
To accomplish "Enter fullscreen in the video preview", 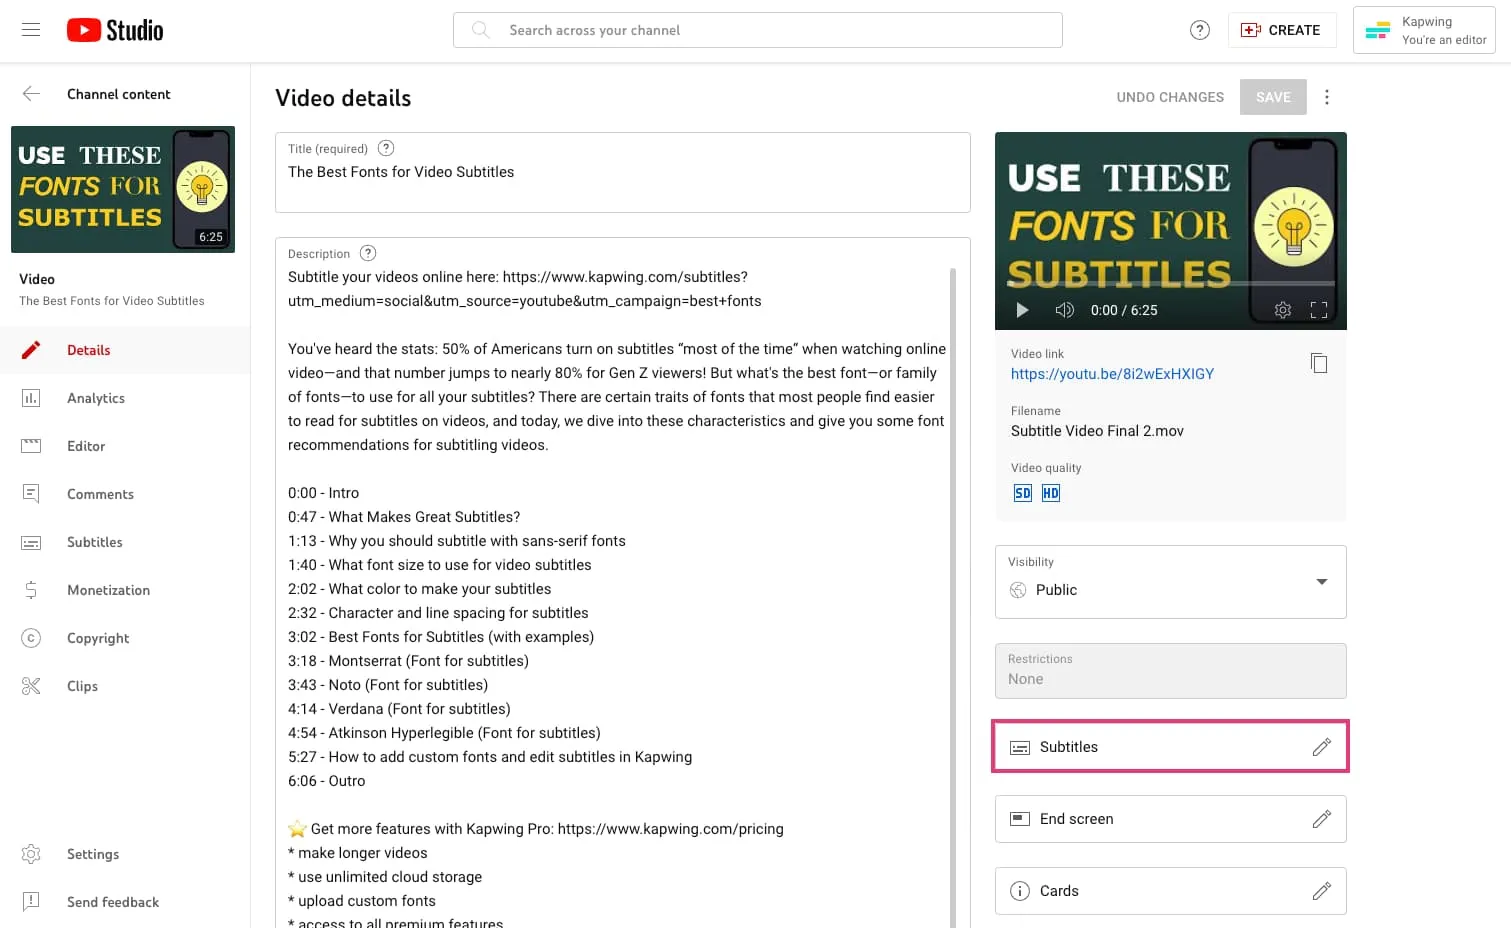I will pos(1319,310).
